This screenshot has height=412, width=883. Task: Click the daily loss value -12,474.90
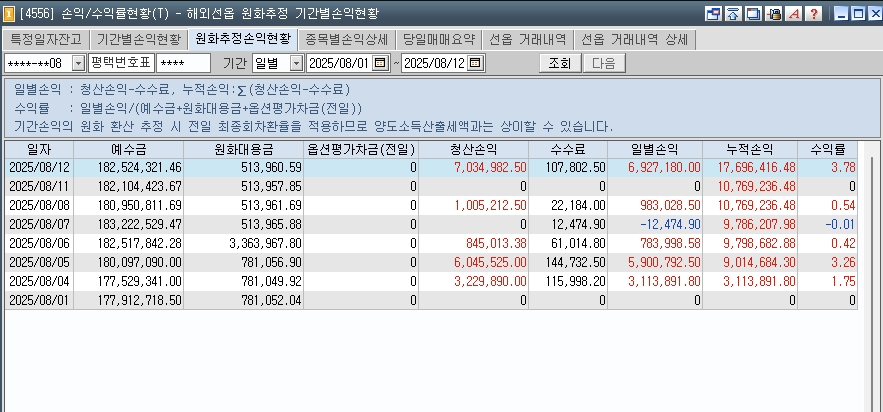pyautogui.click(x=670, y=225)
